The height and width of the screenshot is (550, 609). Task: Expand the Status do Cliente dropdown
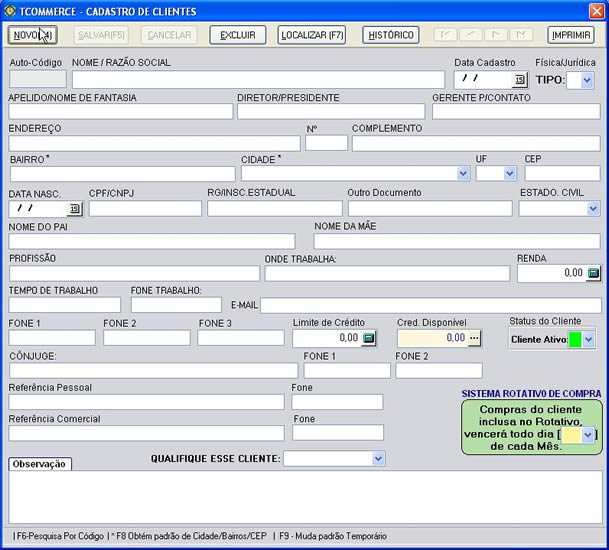pyautogui.click(x=588, y=339)
